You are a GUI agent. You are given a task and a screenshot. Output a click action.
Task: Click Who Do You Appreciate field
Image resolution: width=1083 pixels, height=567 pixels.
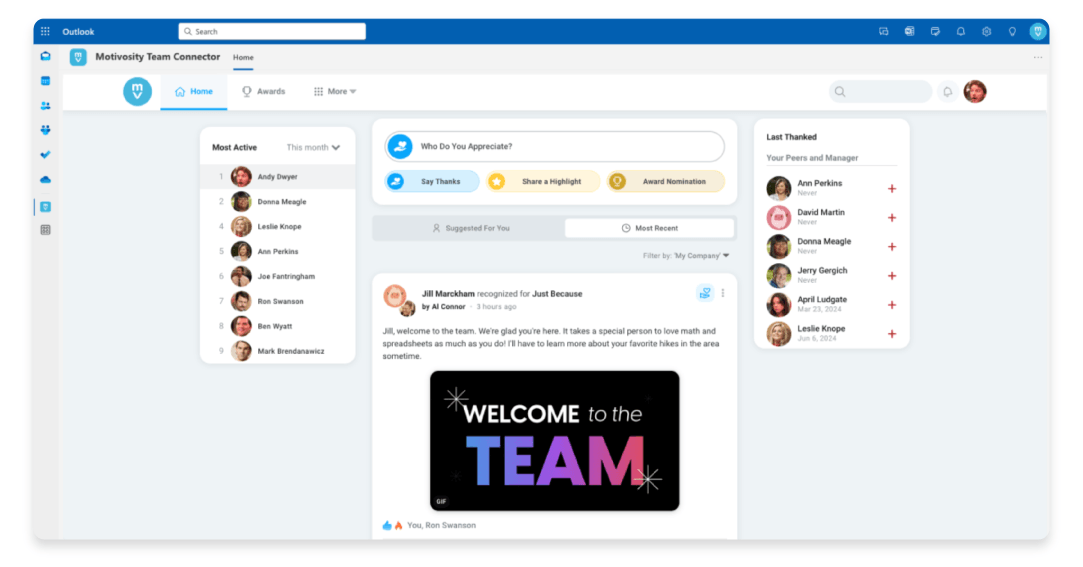click(x=555, y=146)
